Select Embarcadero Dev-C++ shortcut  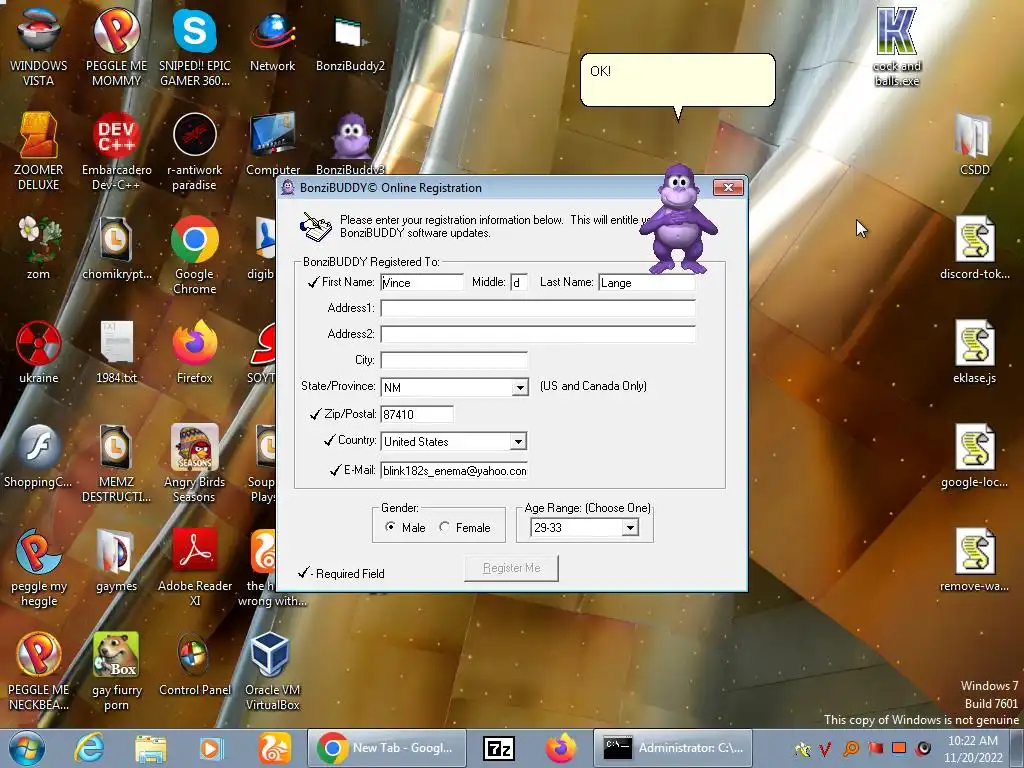(116, 150)
